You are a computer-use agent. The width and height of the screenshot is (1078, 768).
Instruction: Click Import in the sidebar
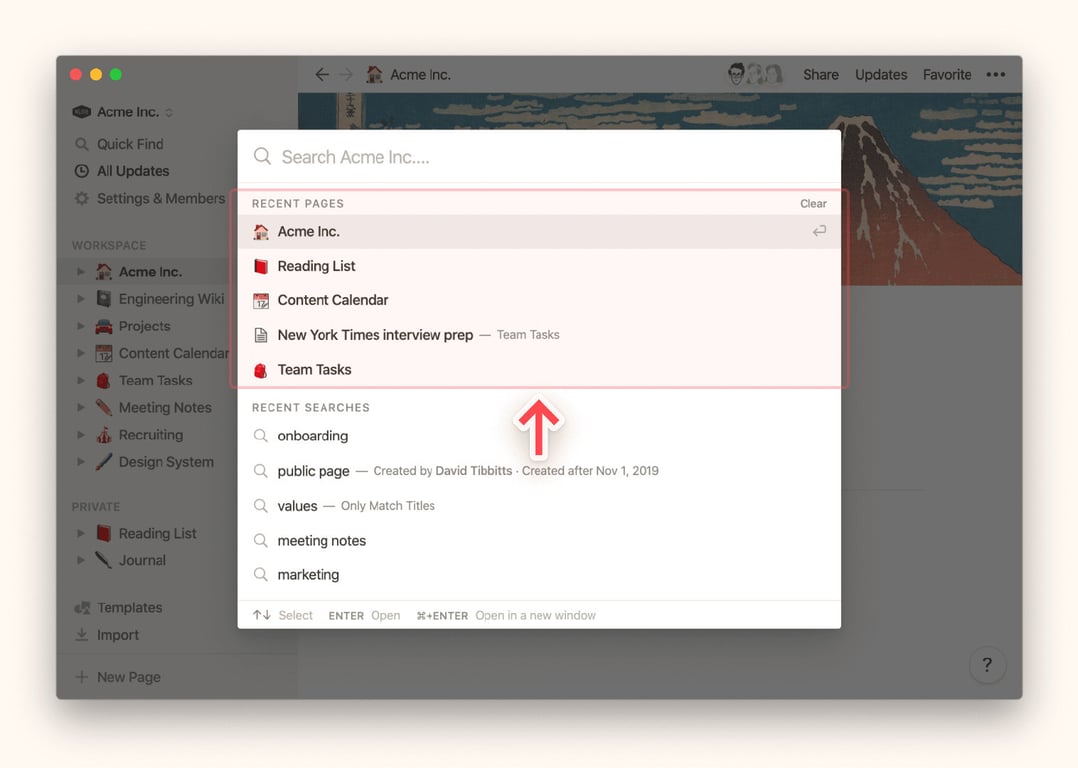coord(117,635)
